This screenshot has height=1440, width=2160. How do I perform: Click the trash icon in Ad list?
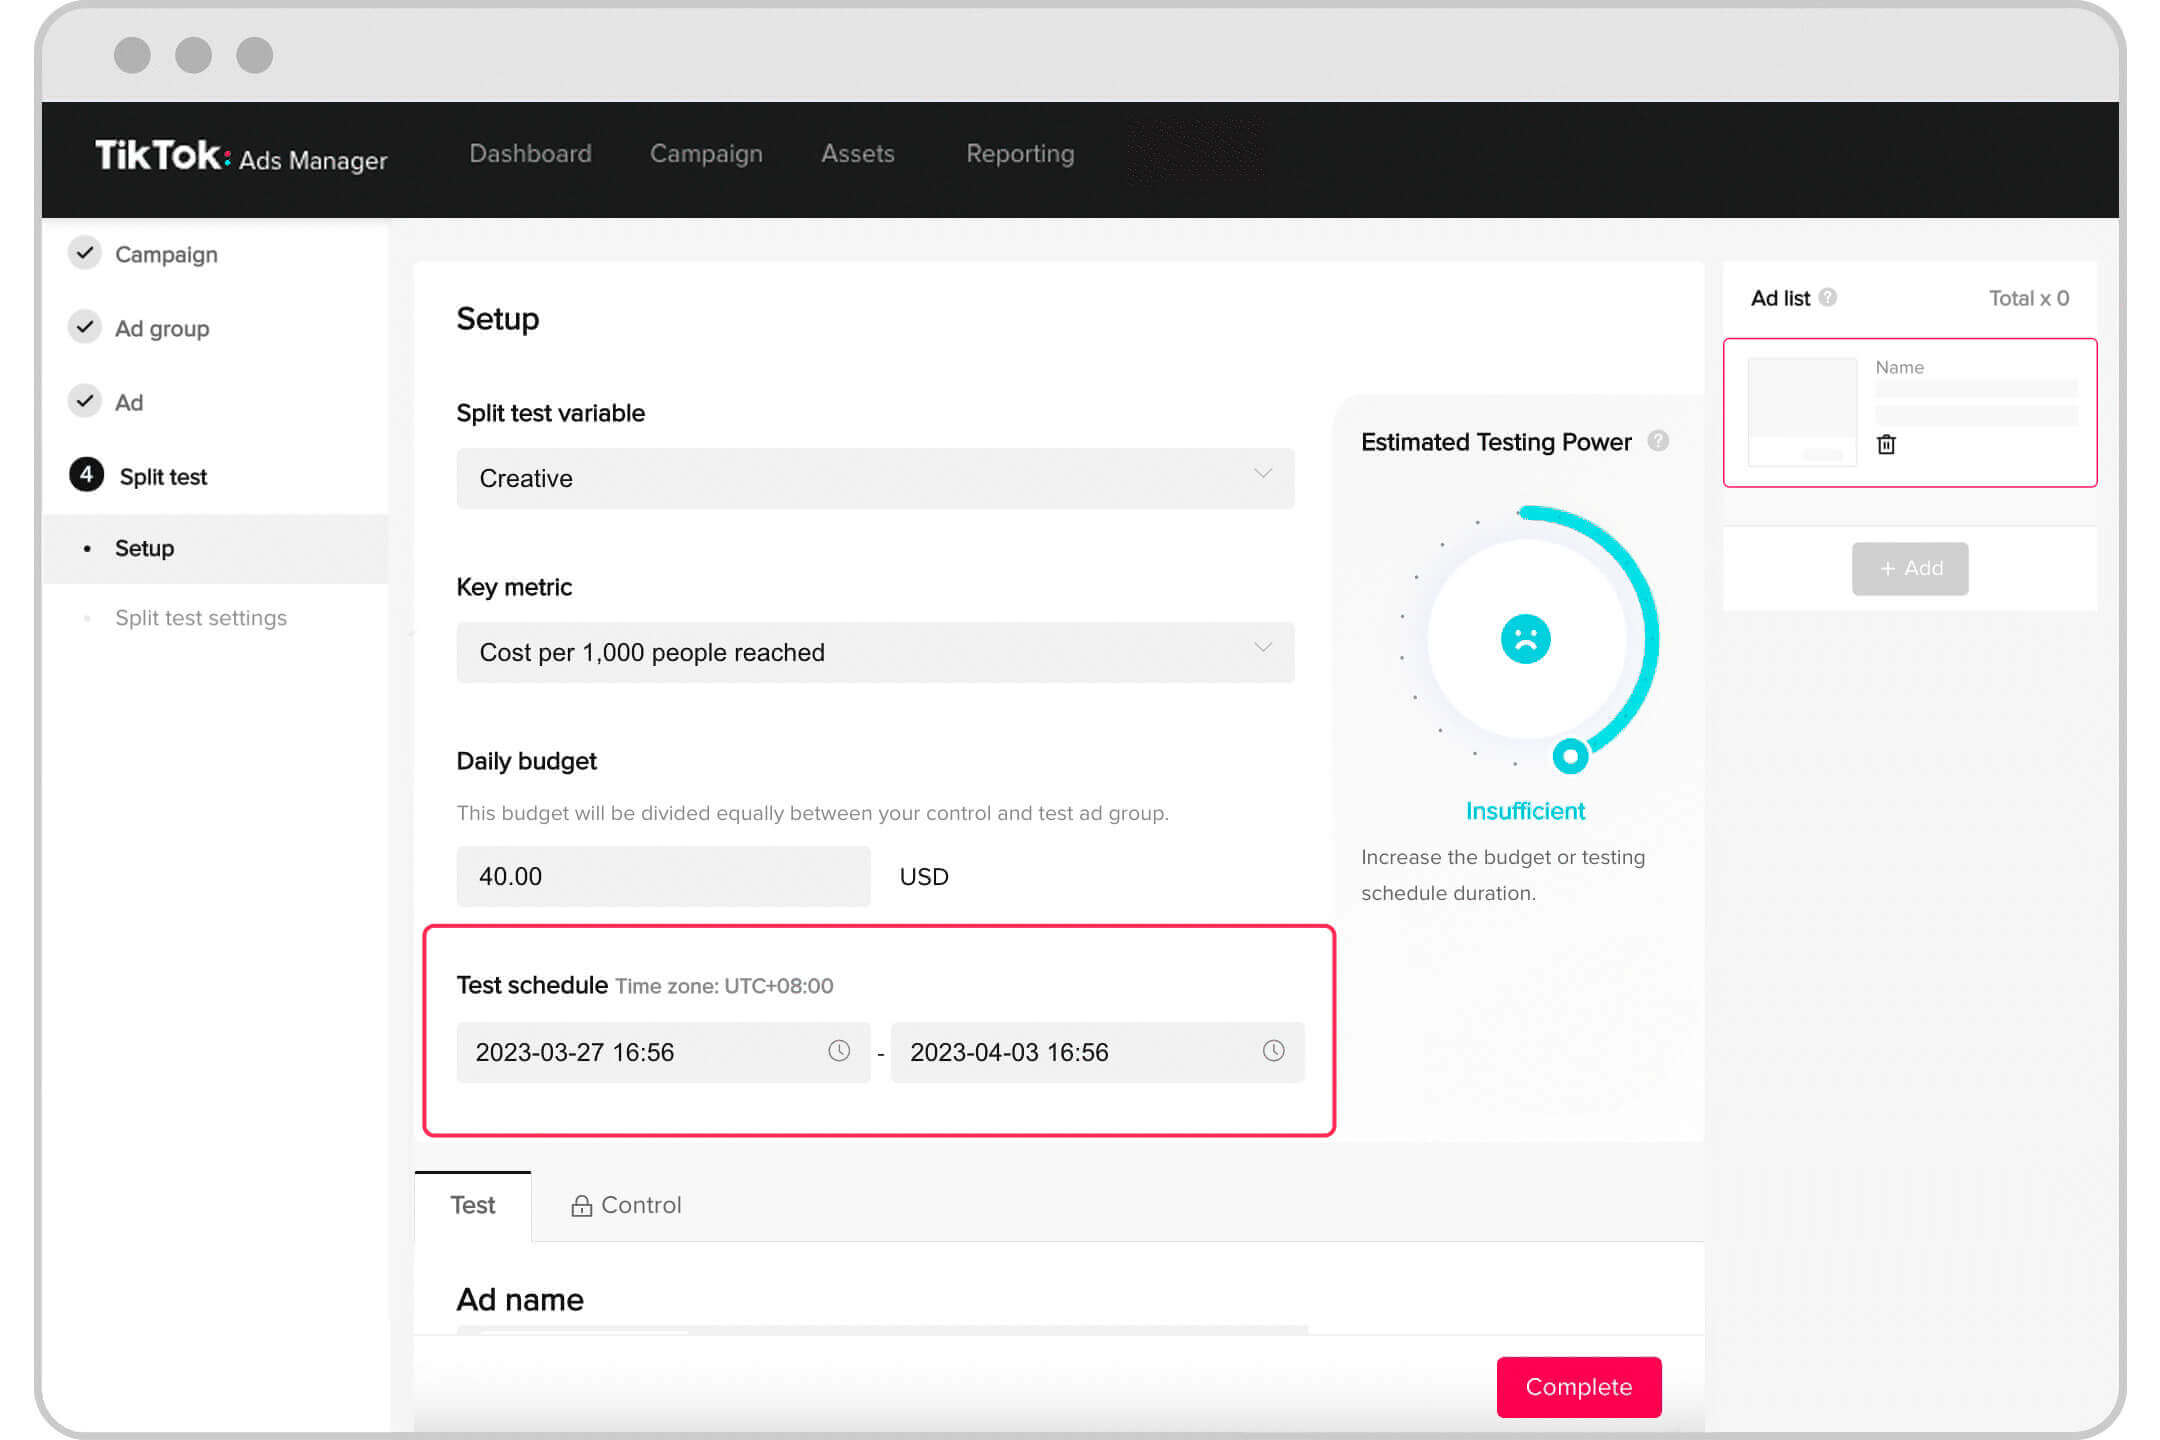[x=1886, y=444]
